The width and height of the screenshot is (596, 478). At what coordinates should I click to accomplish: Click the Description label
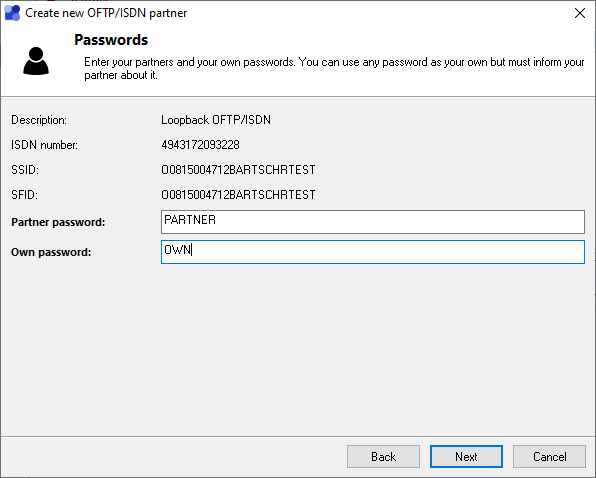pyautogui.click(x=39, y=120)
